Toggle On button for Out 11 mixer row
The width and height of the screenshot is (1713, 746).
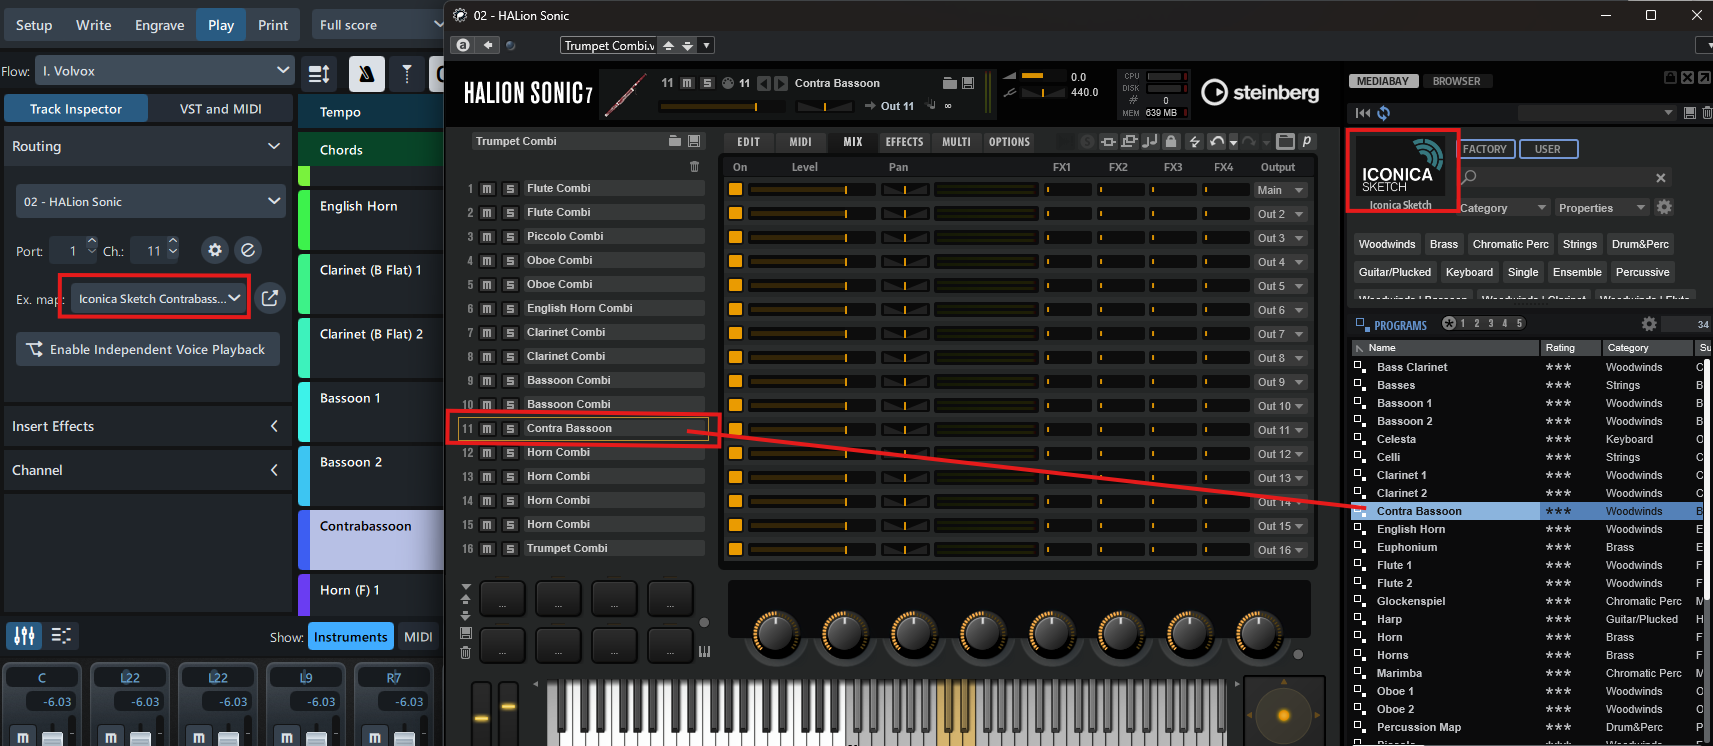(x=735, y=429)
